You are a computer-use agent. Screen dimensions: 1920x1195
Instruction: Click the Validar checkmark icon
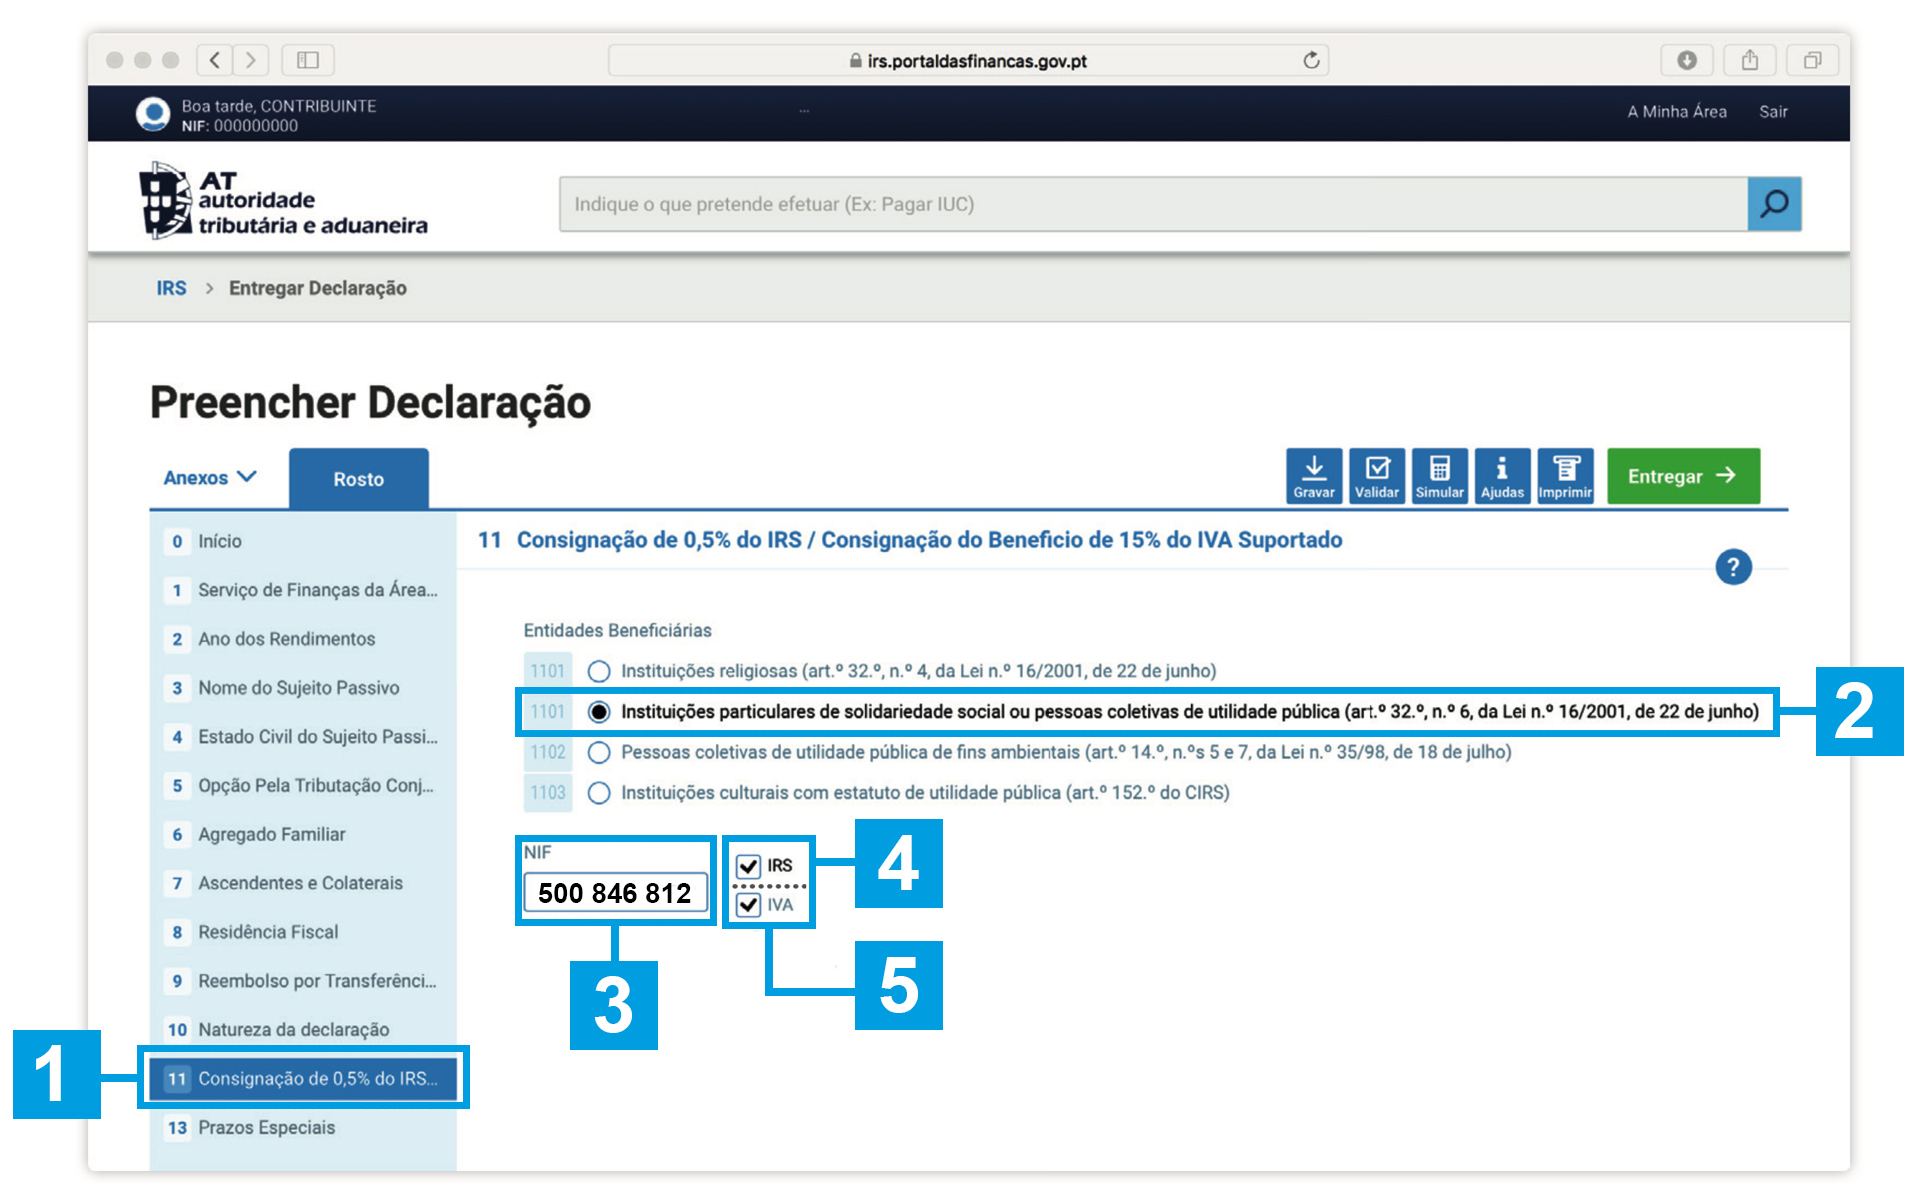[1376, 476]
